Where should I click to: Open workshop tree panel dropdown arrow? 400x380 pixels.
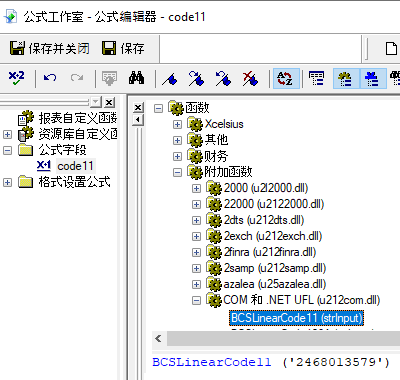coord(96,102)
